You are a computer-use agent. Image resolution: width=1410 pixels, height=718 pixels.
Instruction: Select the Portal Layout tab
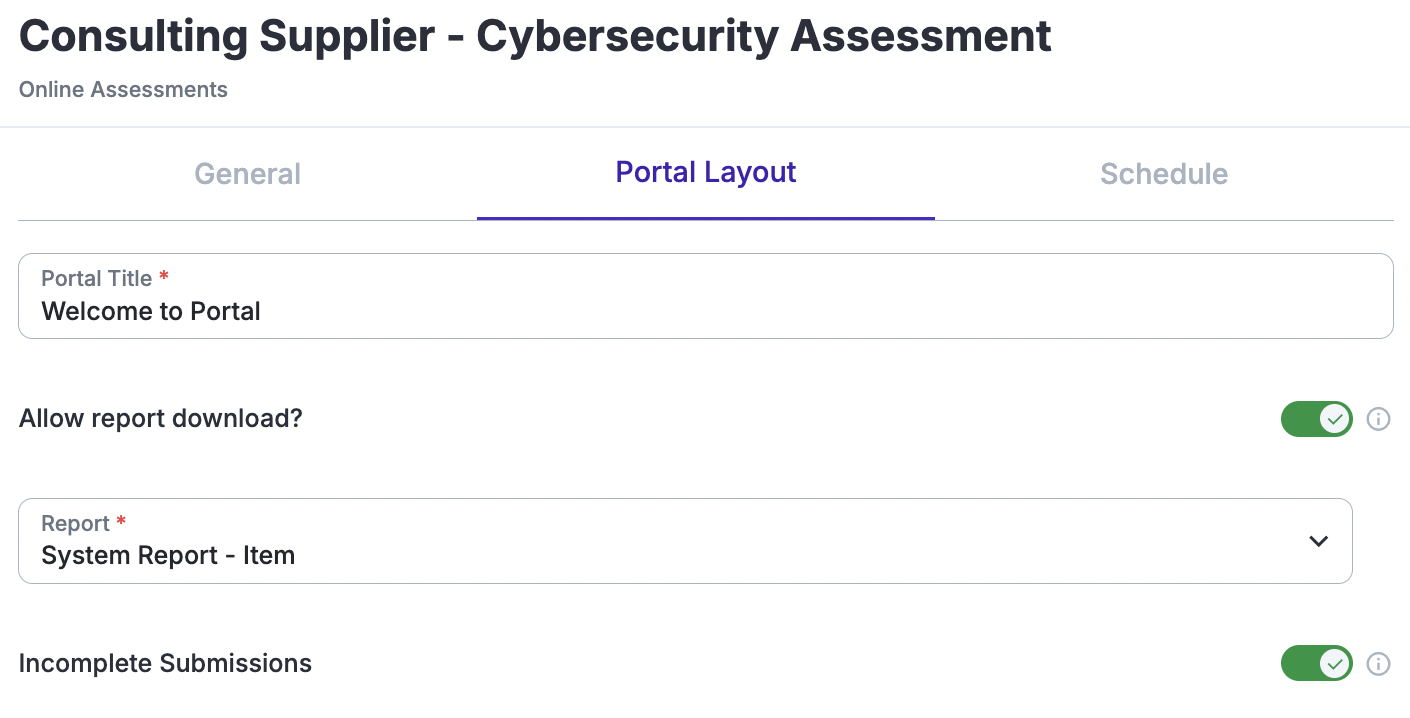(x=705, y=173)
